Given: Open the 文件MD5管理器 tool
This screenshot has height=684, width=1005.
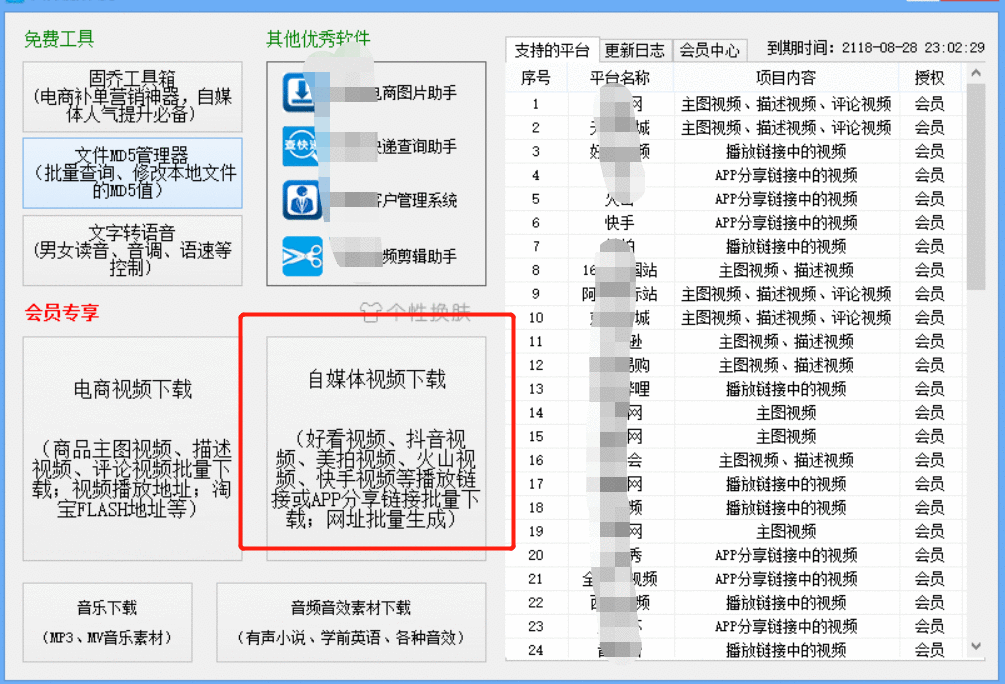Looking at the screenshot, I should (130, 174).
